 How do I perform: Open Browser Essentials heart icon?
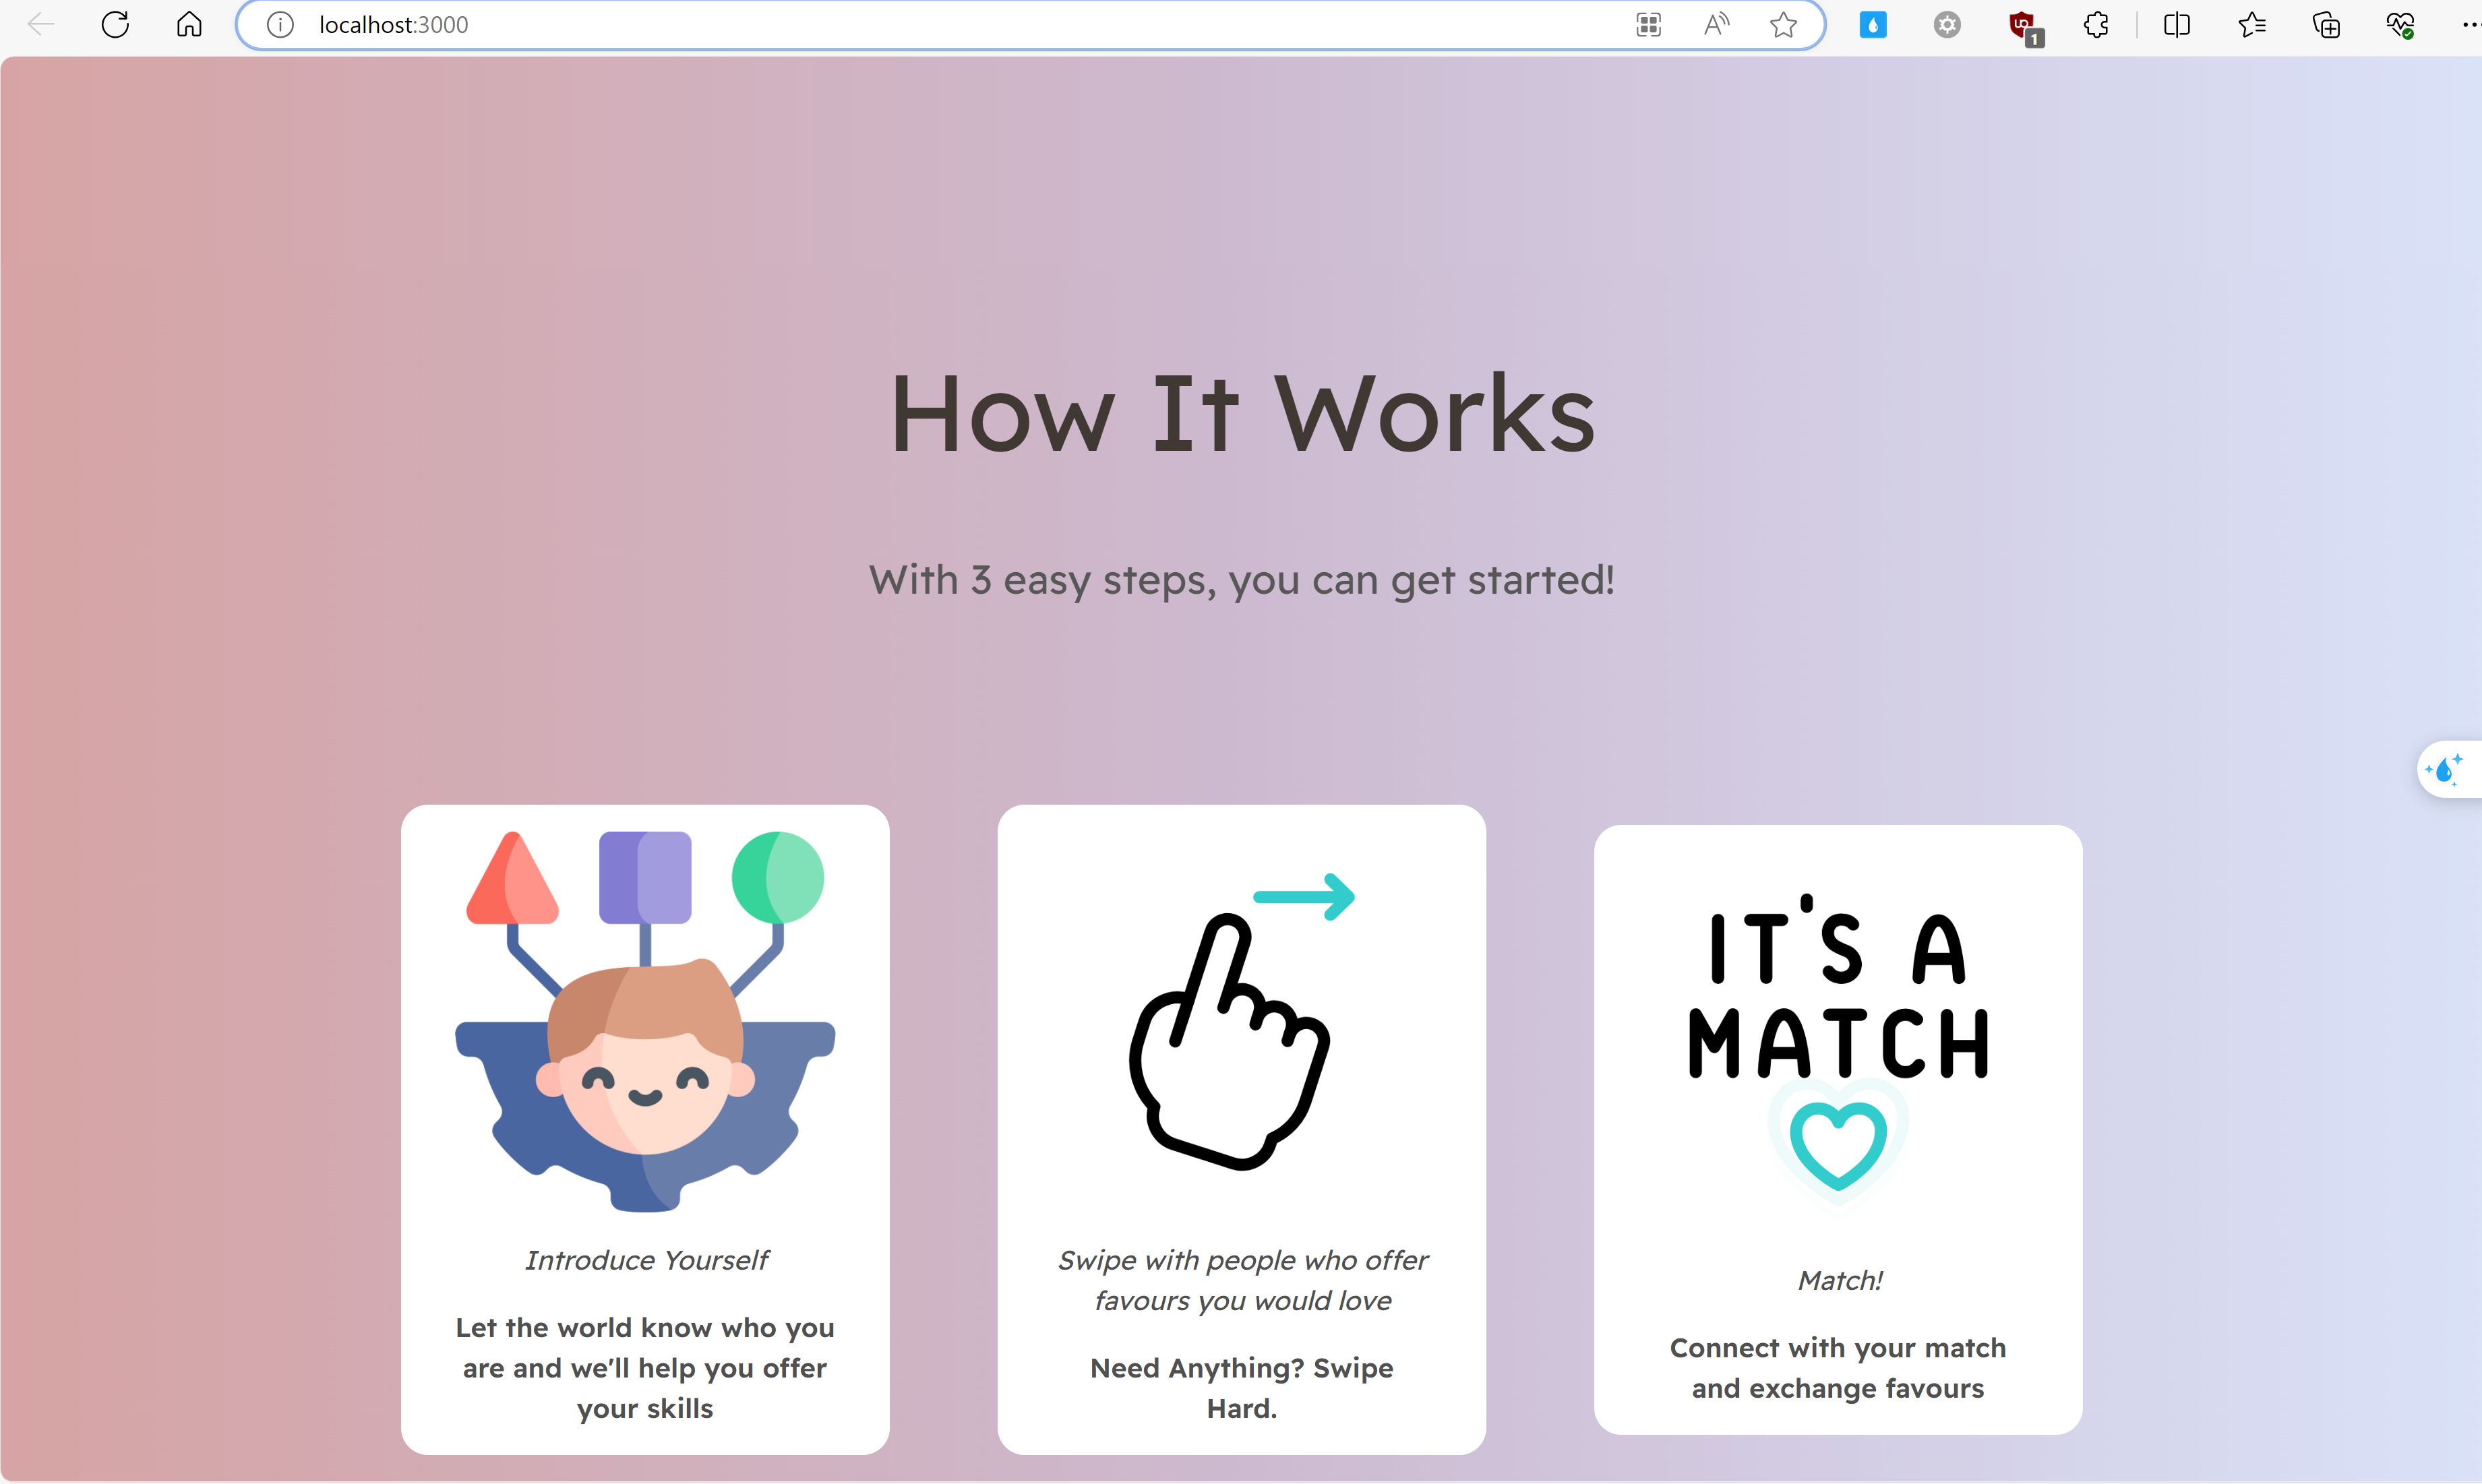click(2400, 24)
